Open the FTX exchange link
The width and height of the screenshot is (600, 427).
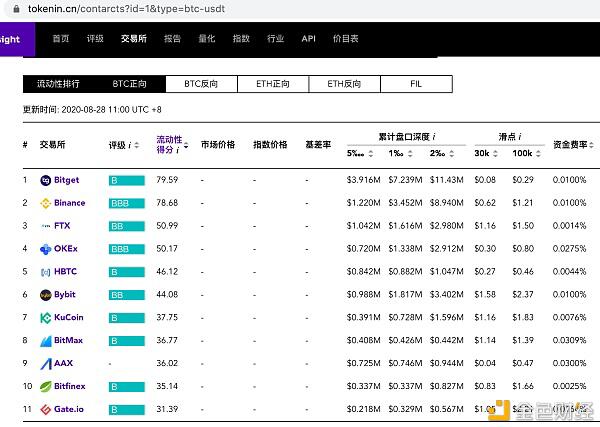point(62,226)
